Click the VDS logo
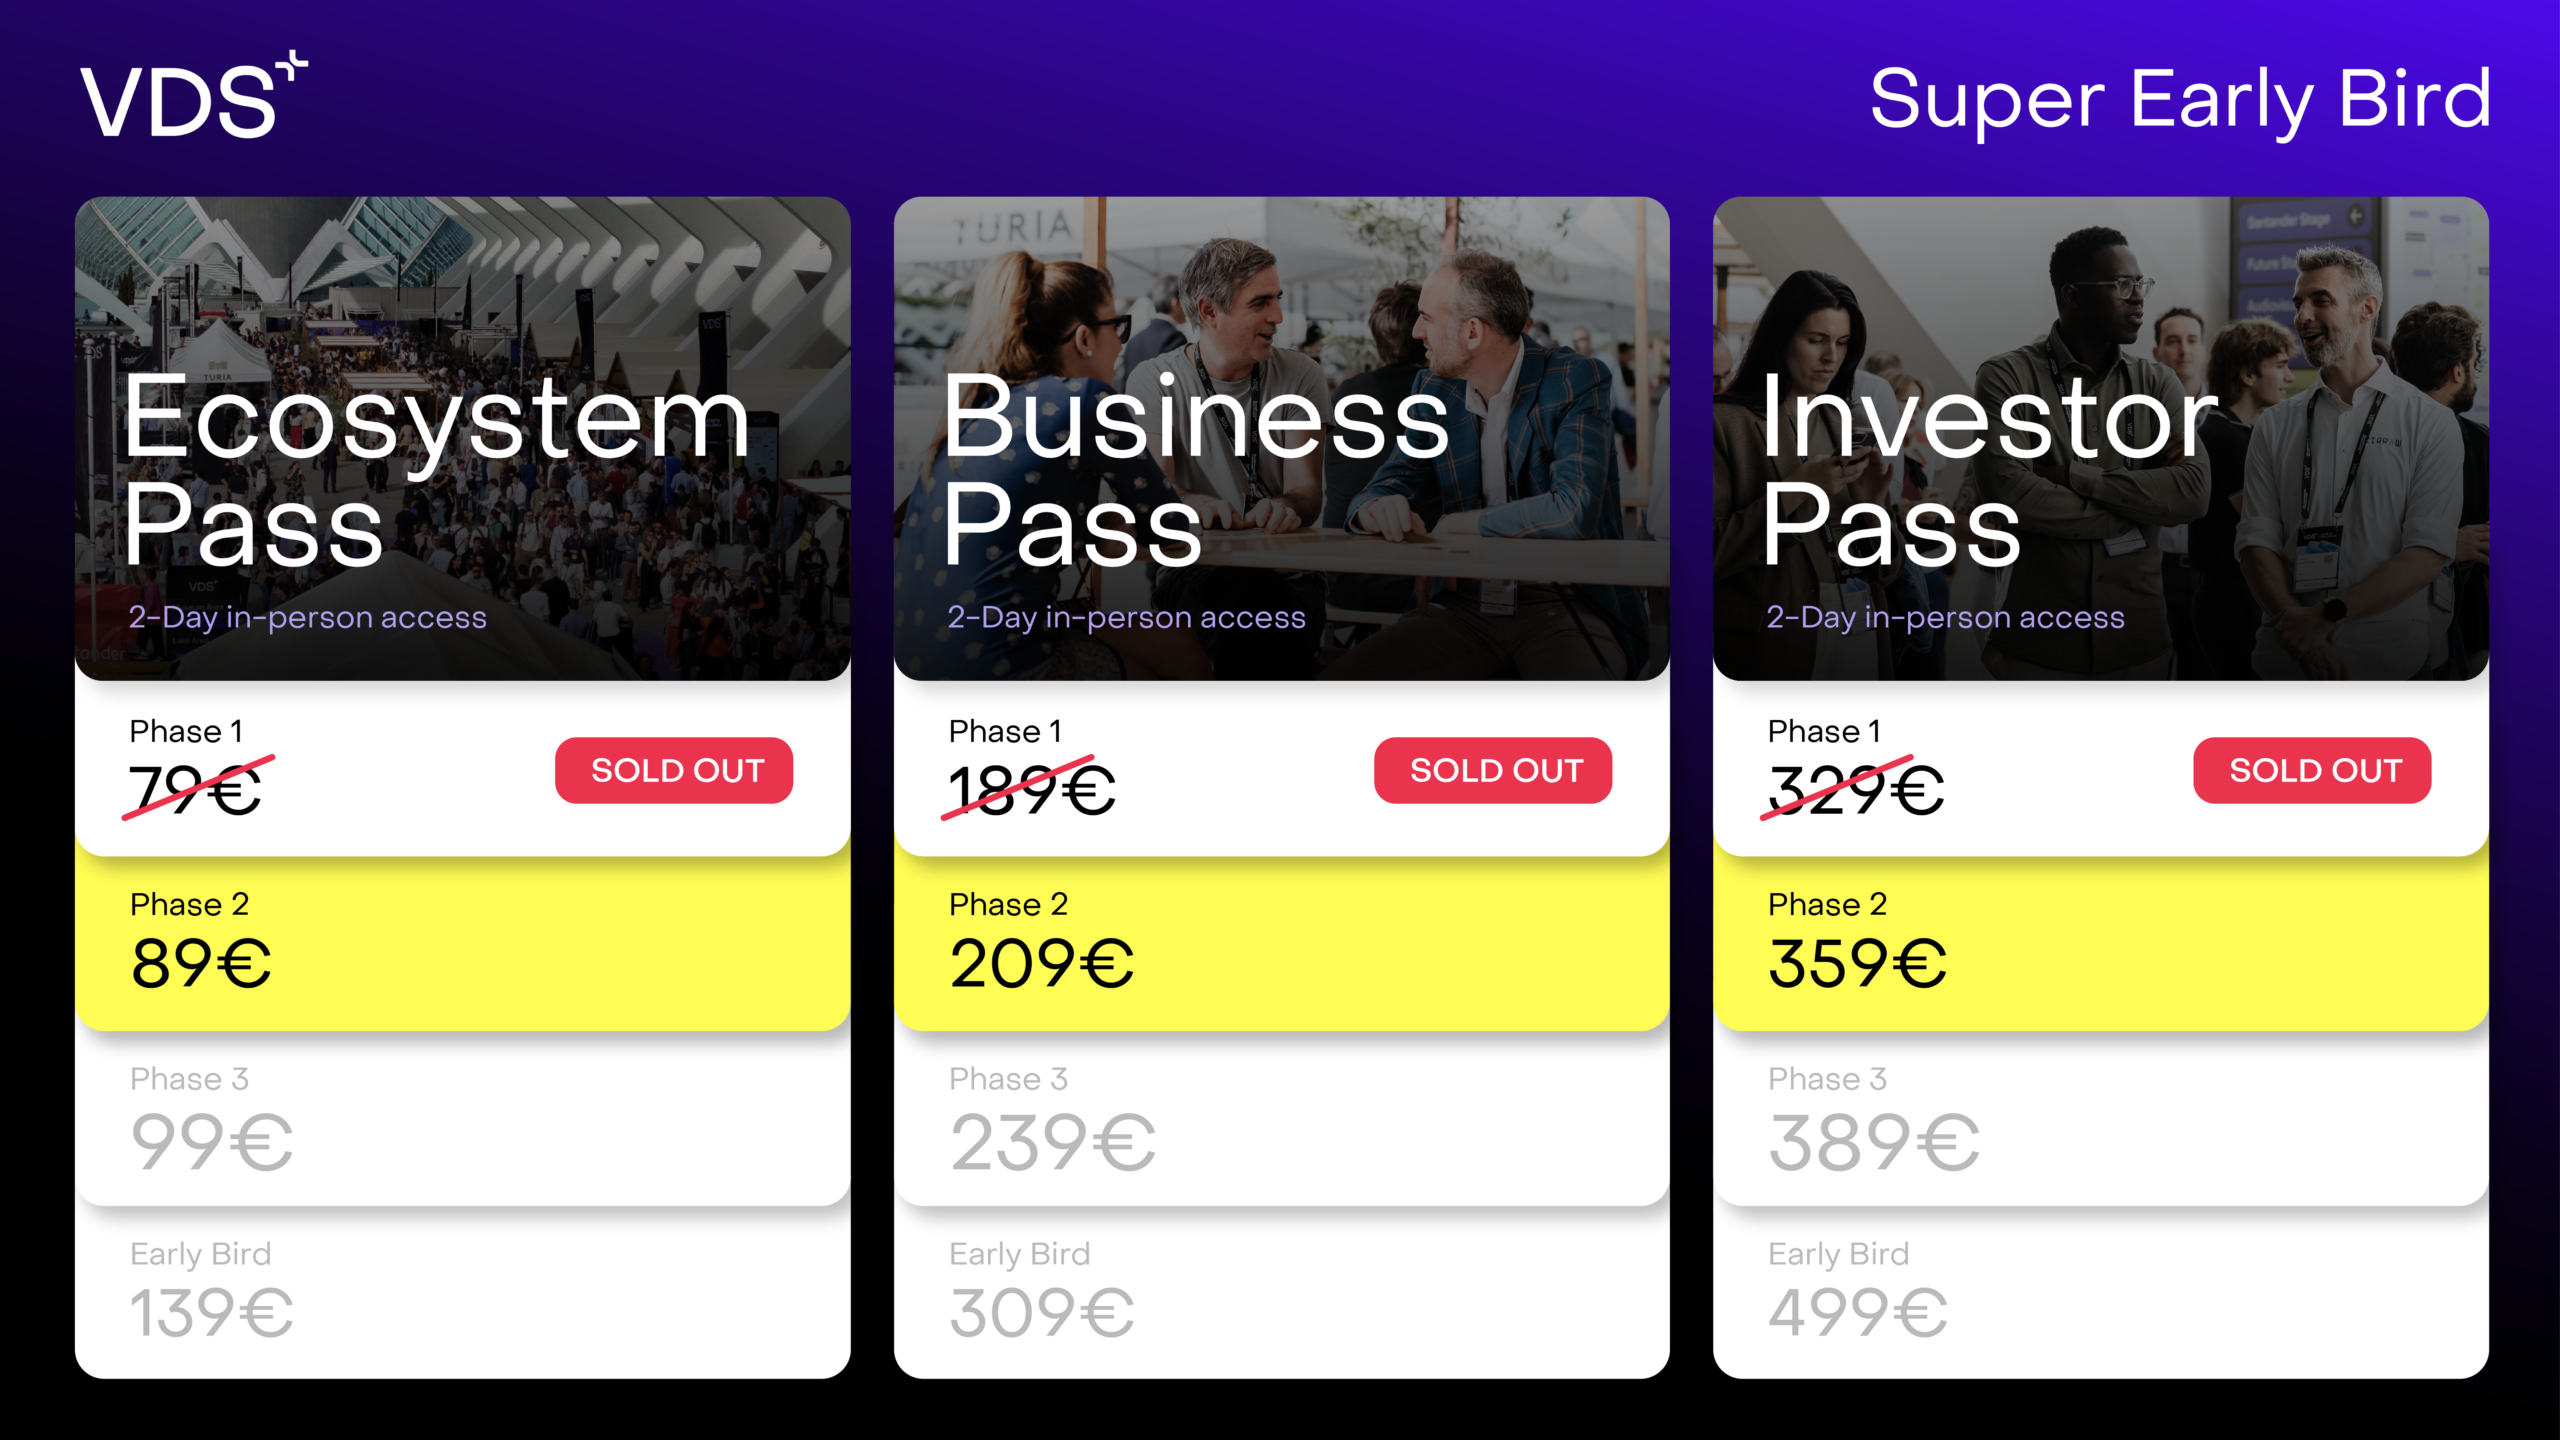 [193, 97]
